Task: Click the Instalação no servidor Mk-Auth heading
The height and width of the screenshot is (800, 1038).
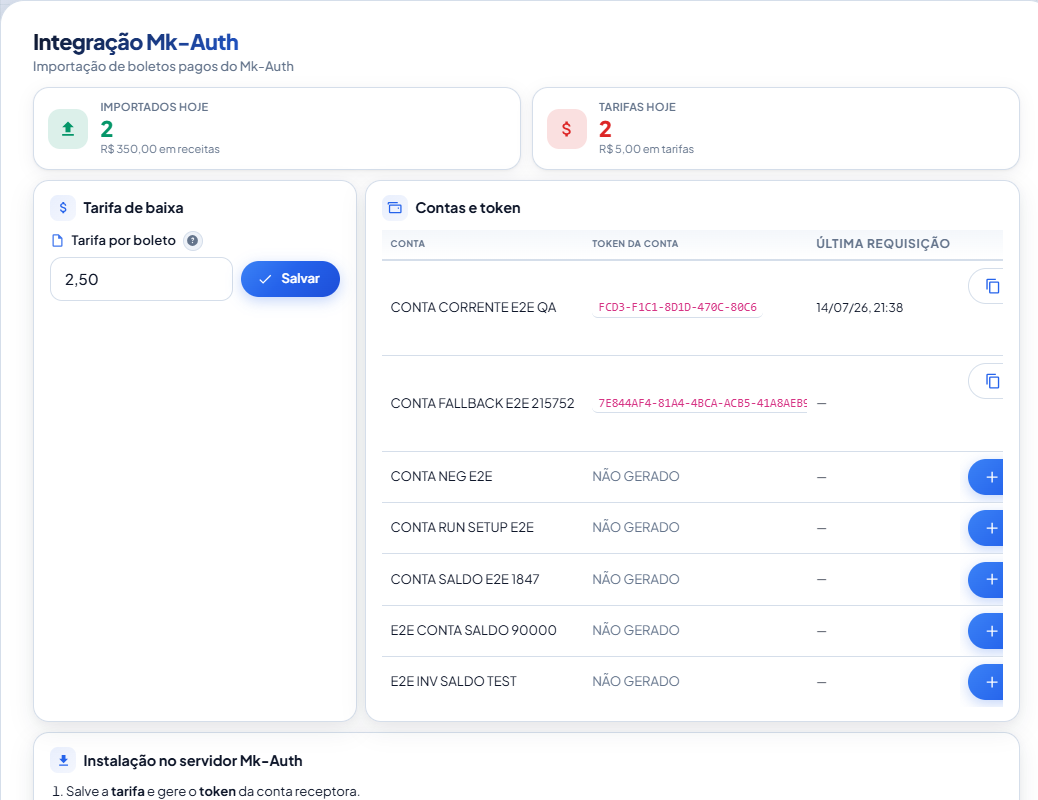Action: 193,761
